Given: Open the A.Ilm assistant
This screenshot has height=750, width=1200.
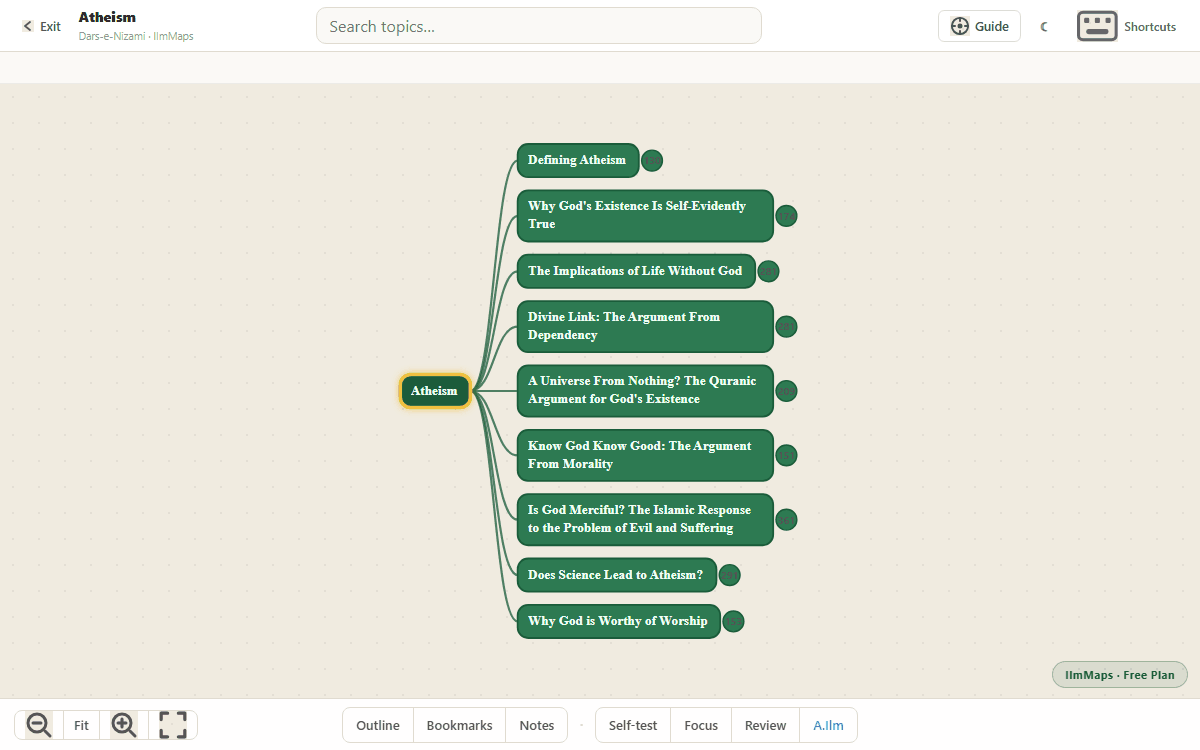Looking at the screenshot, I should coord(828,725).
